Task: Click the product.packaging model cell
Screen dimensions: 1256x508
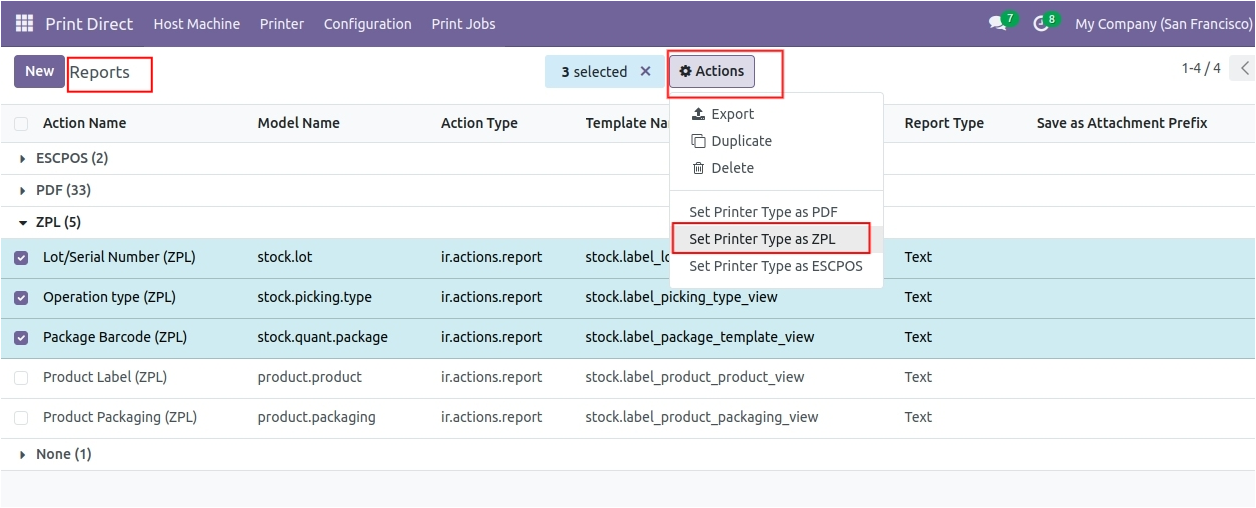Action: pyautogui.click(x=317, y=417)
